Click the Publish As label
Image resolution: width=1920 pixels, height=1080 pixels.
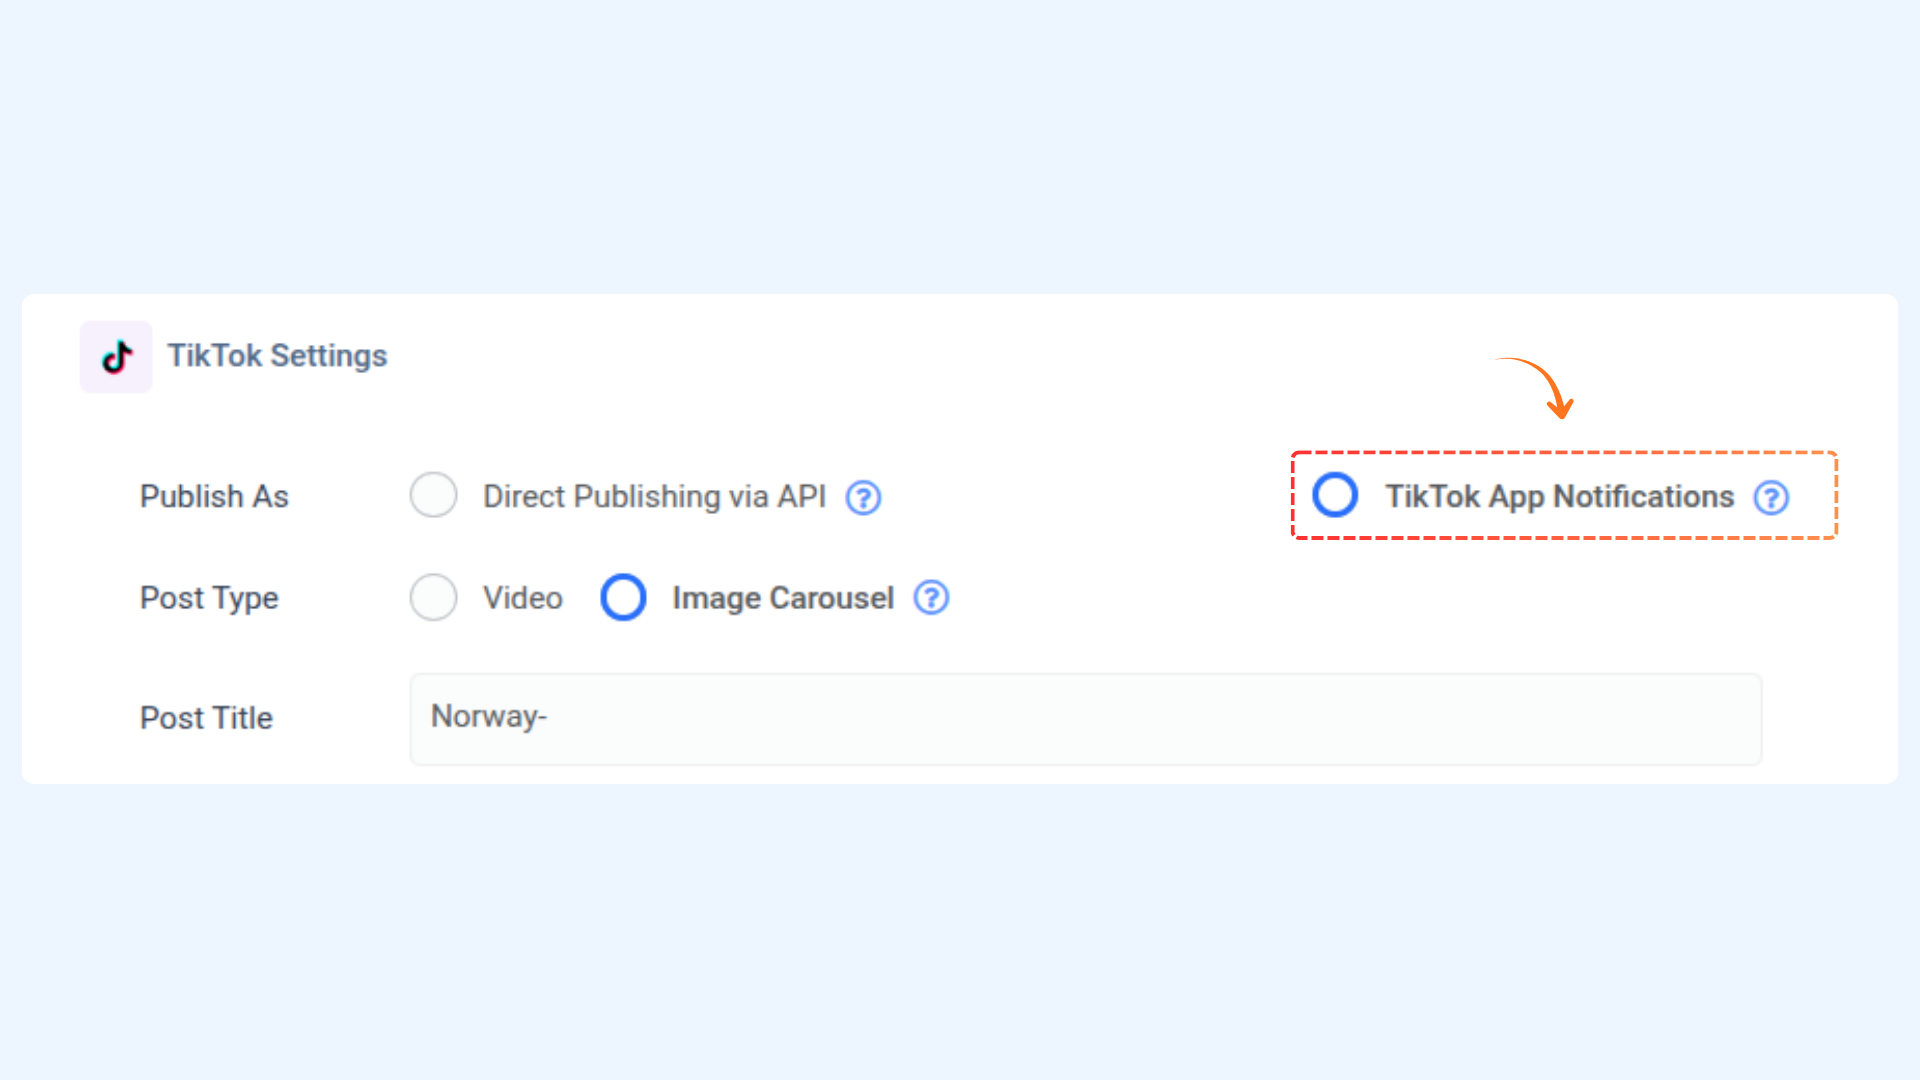click(x=214, y=497)
